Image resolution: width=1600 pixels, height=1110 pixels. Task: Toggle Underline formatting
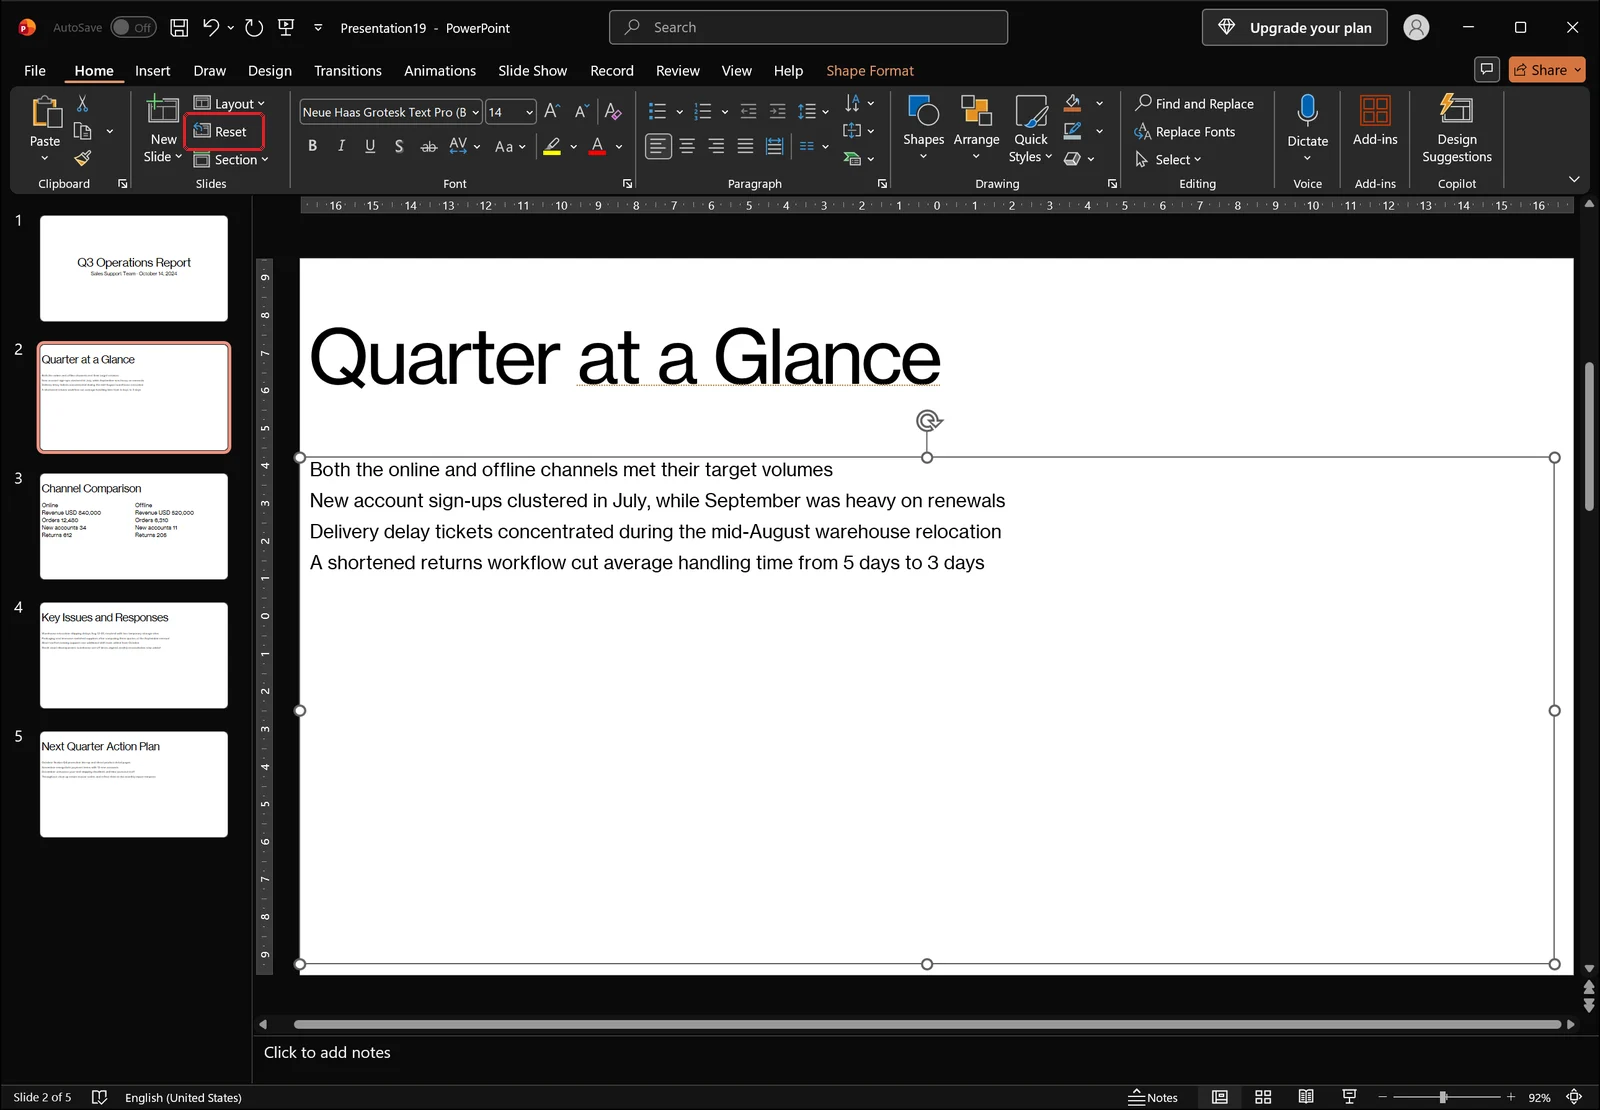370,146
